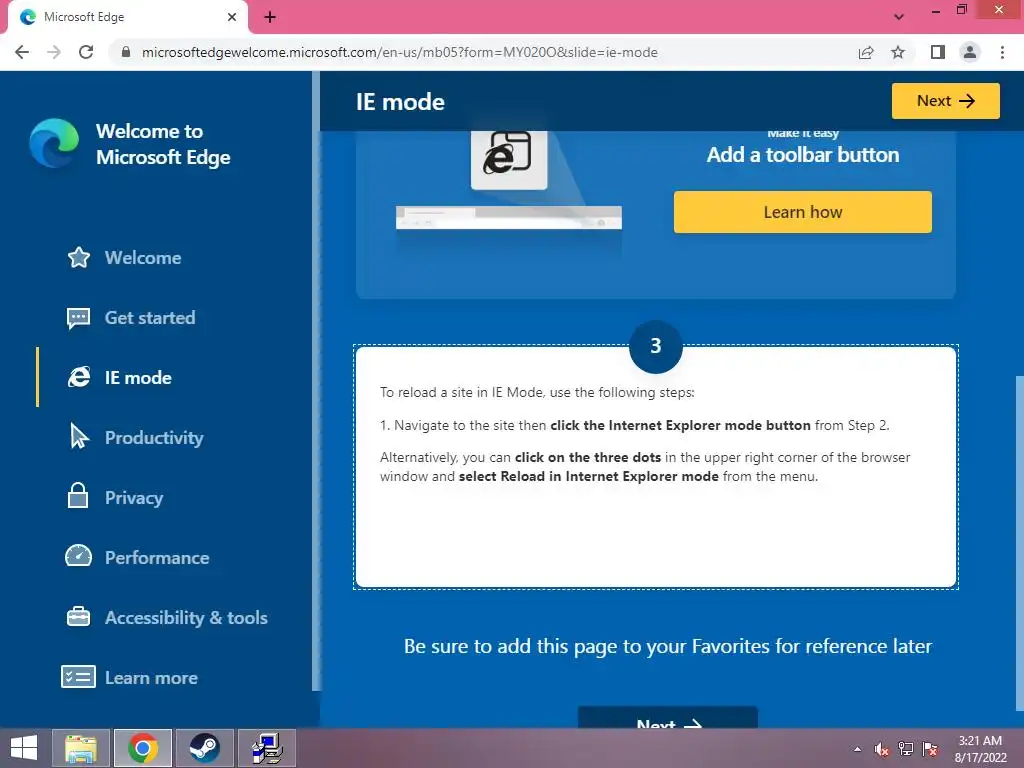Click the Welcome star icon
The image size is (1024, 768).
(79, 257)
